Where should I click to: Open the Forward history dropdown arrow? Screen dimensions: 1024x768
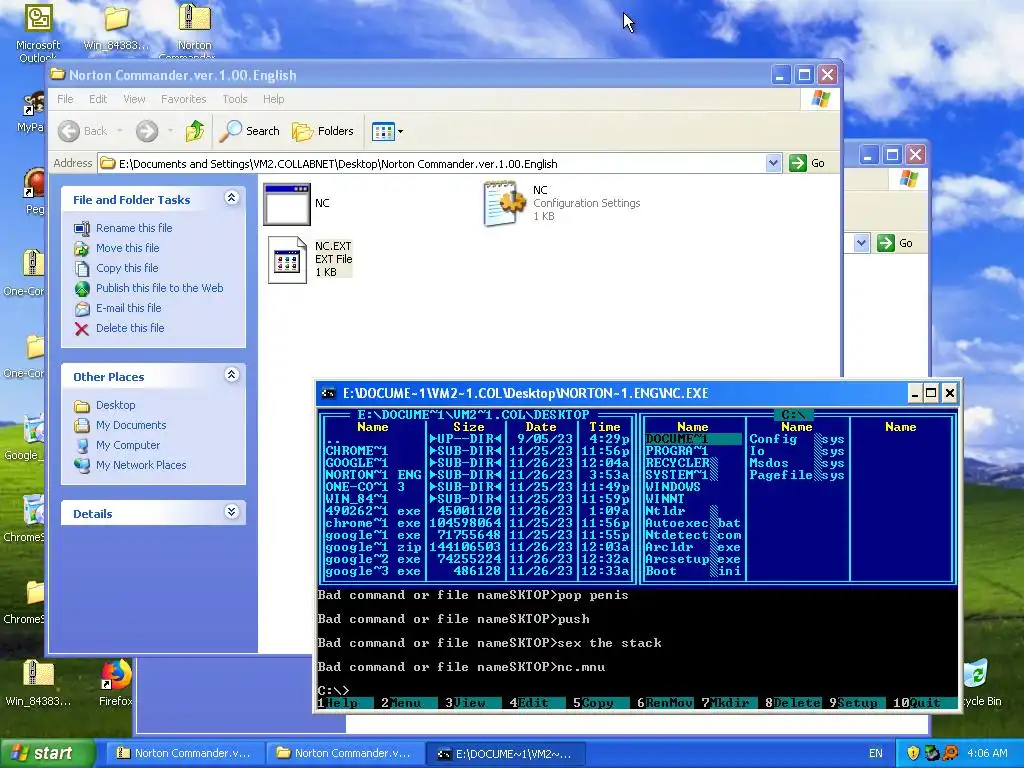[170, 131]
